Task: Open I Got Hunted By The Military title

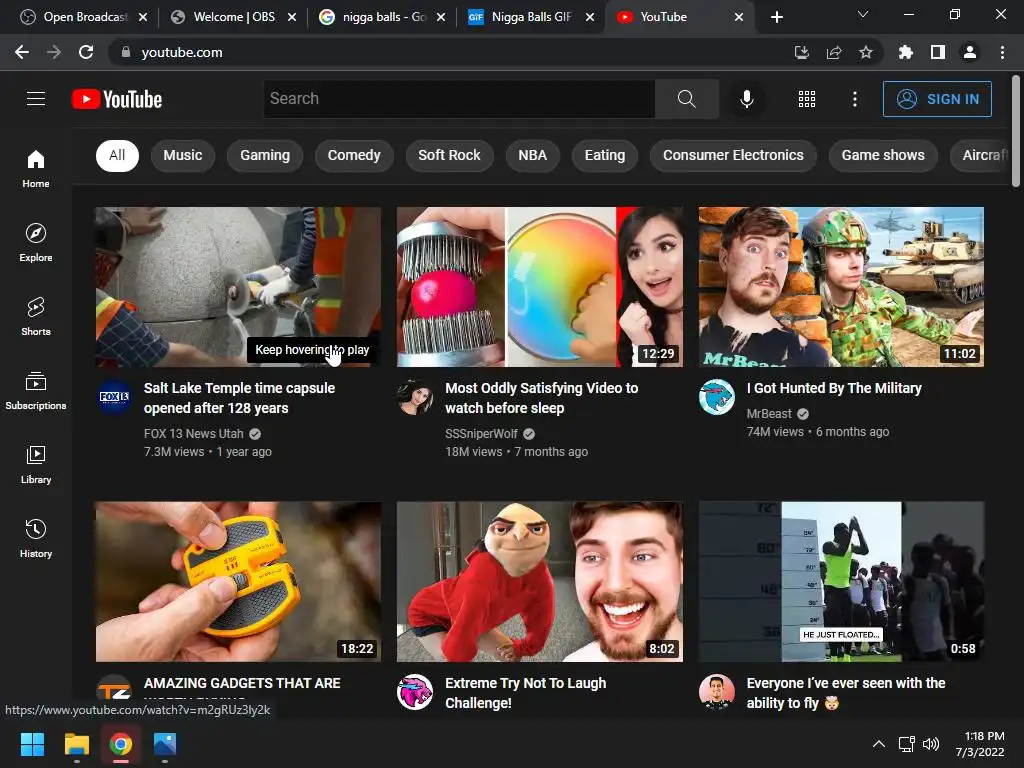Action: coord(834,388)
